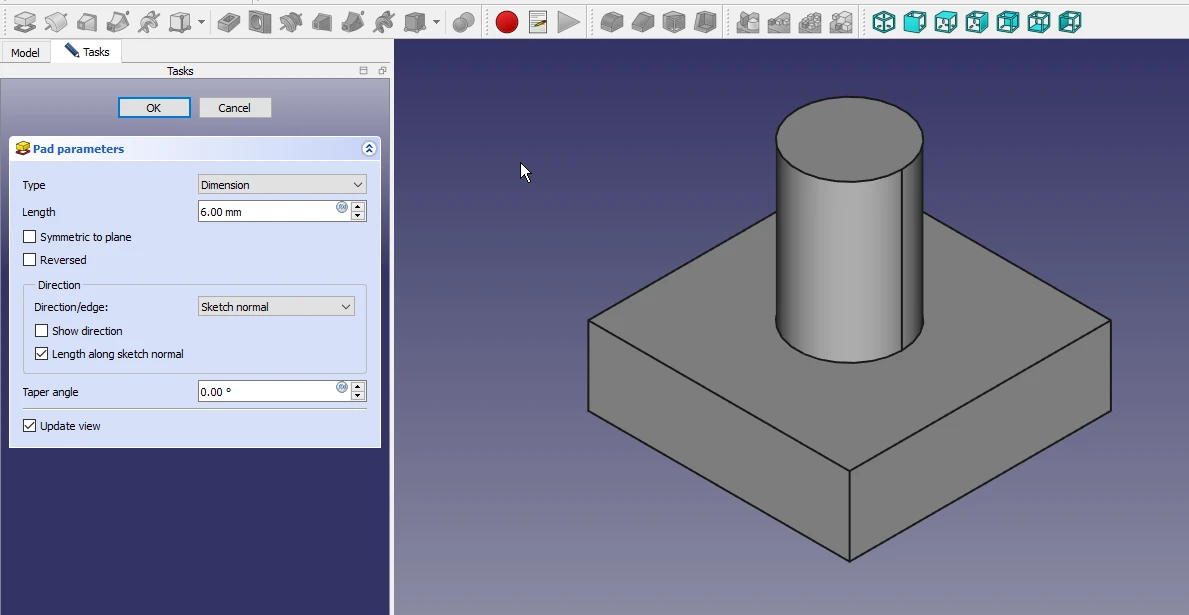Screen dimensions: 1189x615
Task: Toggle the Show direction checkbox
Action: pyautogui.click(x=42, y=331)
